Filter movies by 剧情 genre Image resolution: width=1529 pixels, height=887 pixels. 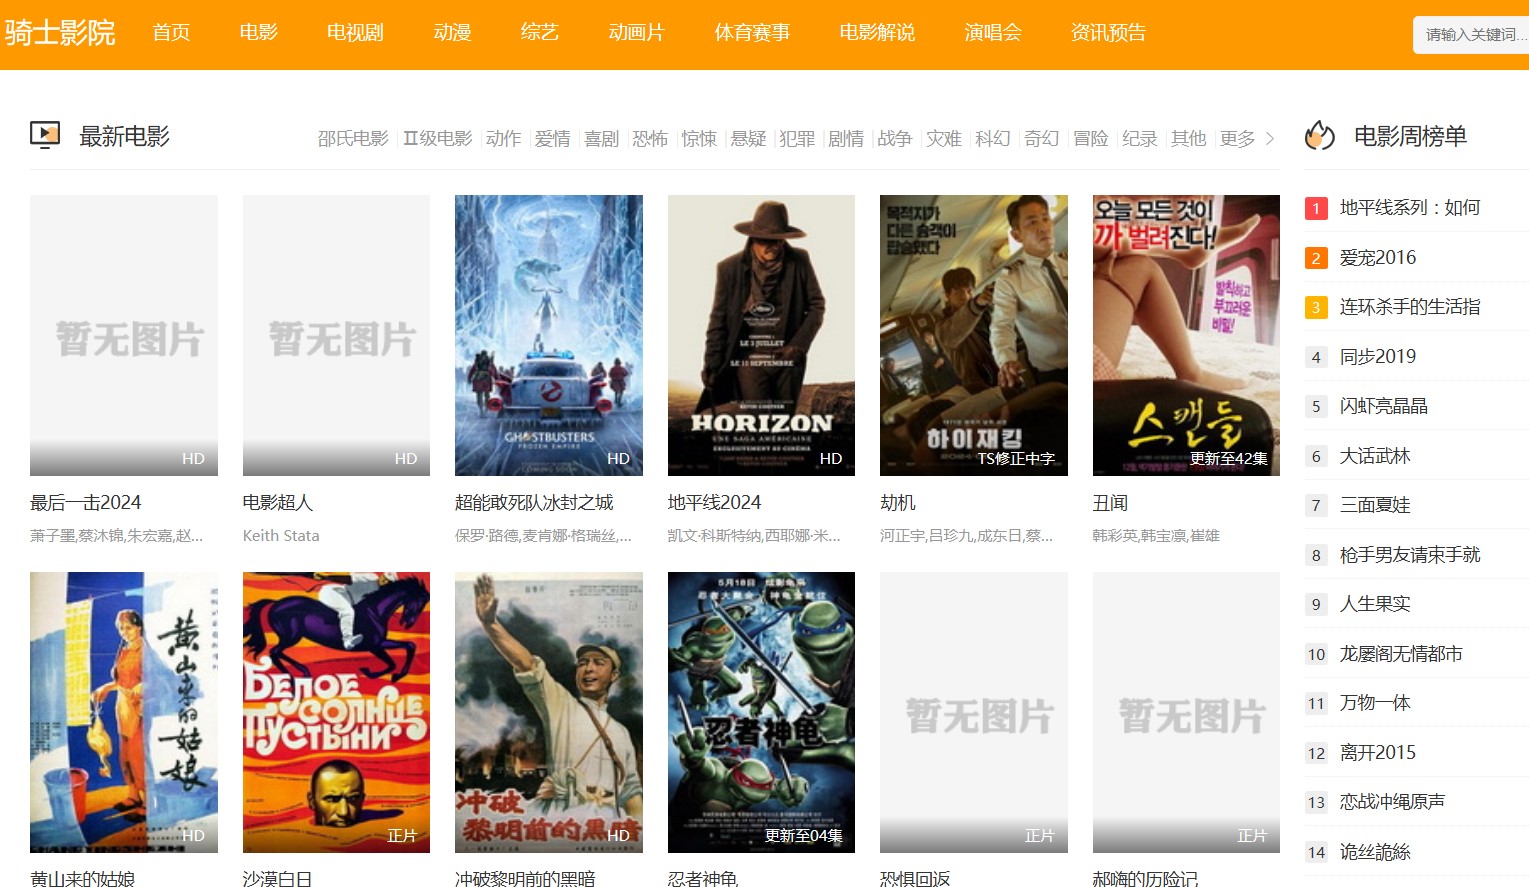point(846,138)
